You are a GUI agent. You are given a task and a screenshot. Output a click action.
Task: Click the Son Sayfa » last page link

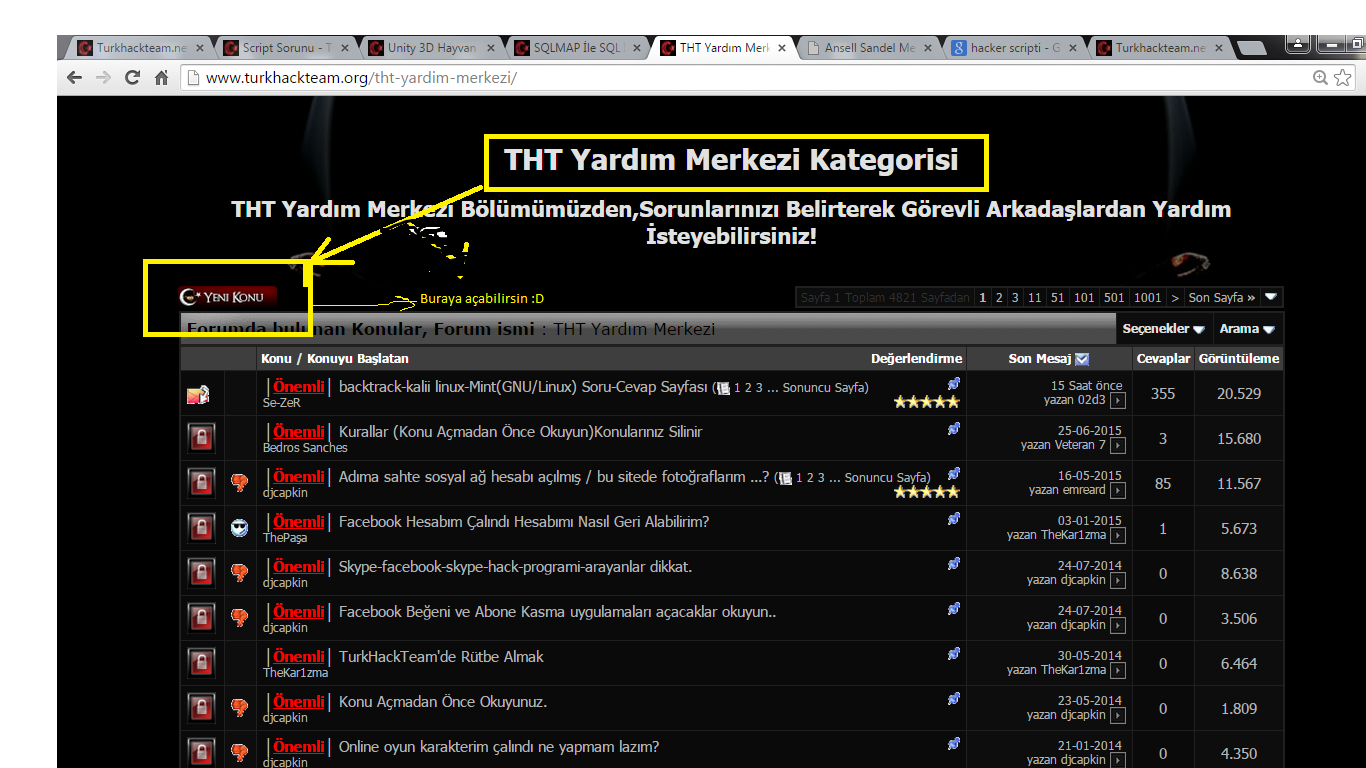tap(1222, 297)
